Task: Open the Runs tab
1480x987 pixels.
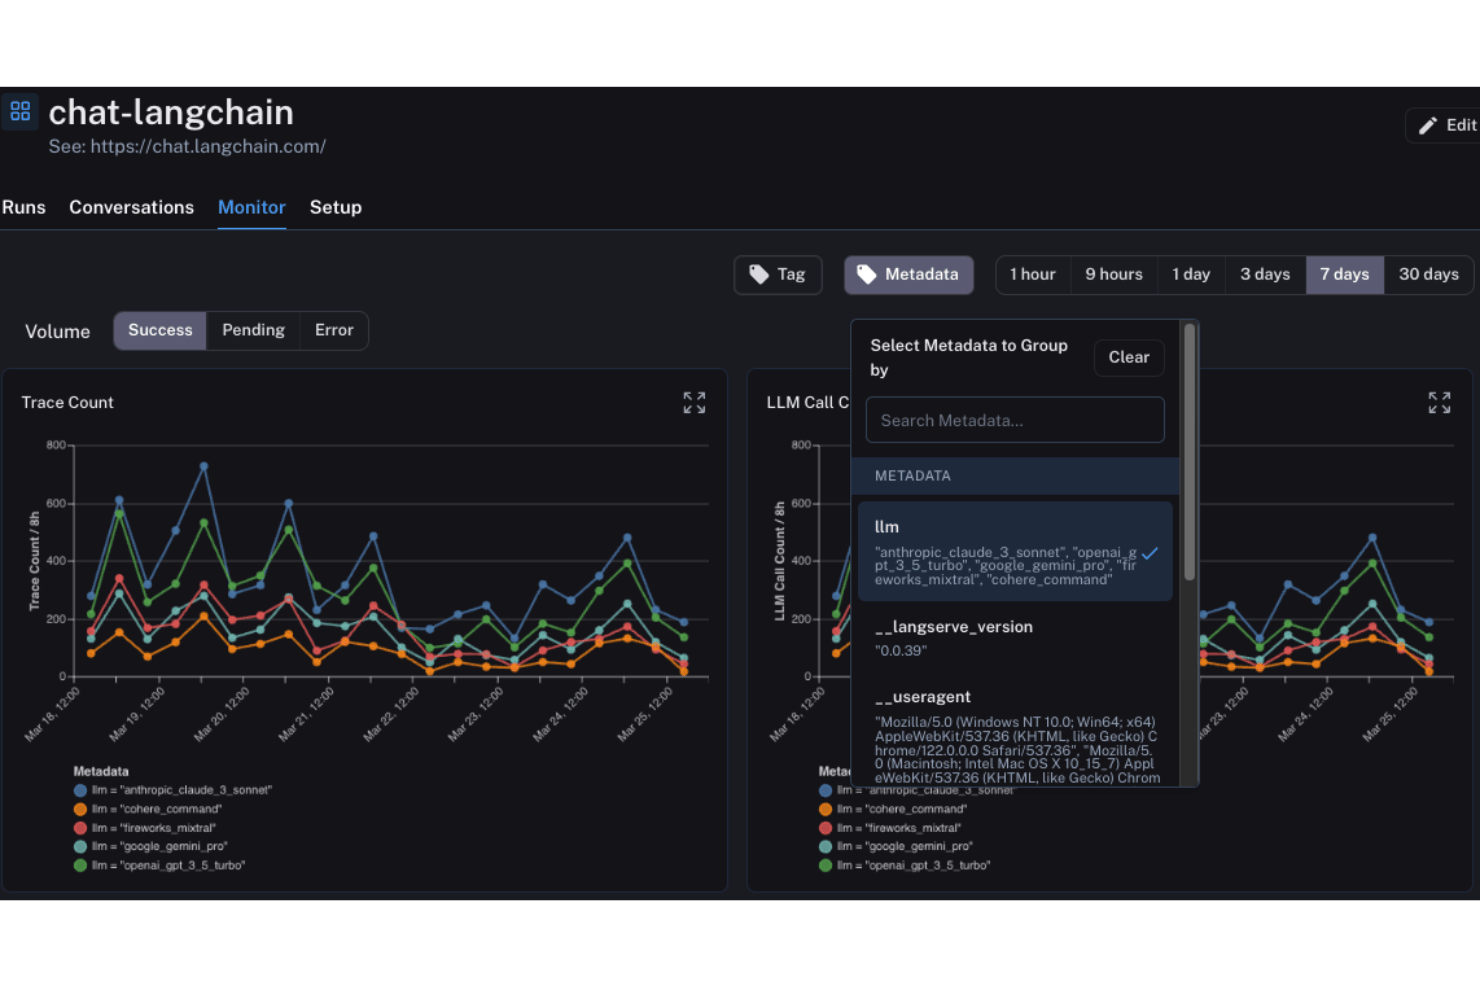Action: click(24, 207)
